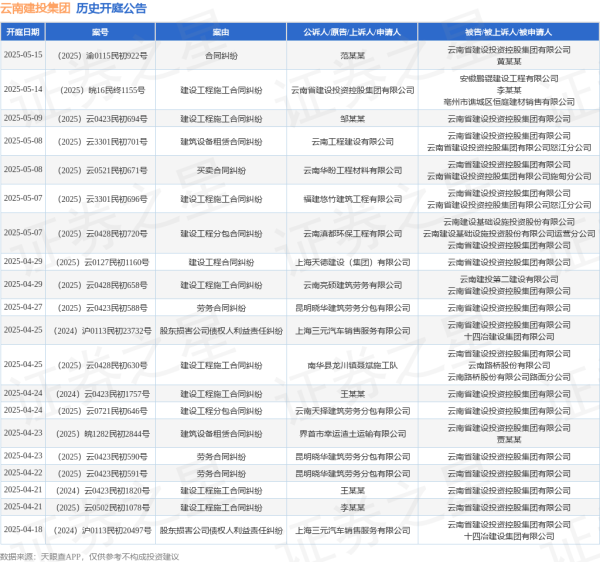
Task: Click the date cell 2025-04-18
Action: coord(23,529)
